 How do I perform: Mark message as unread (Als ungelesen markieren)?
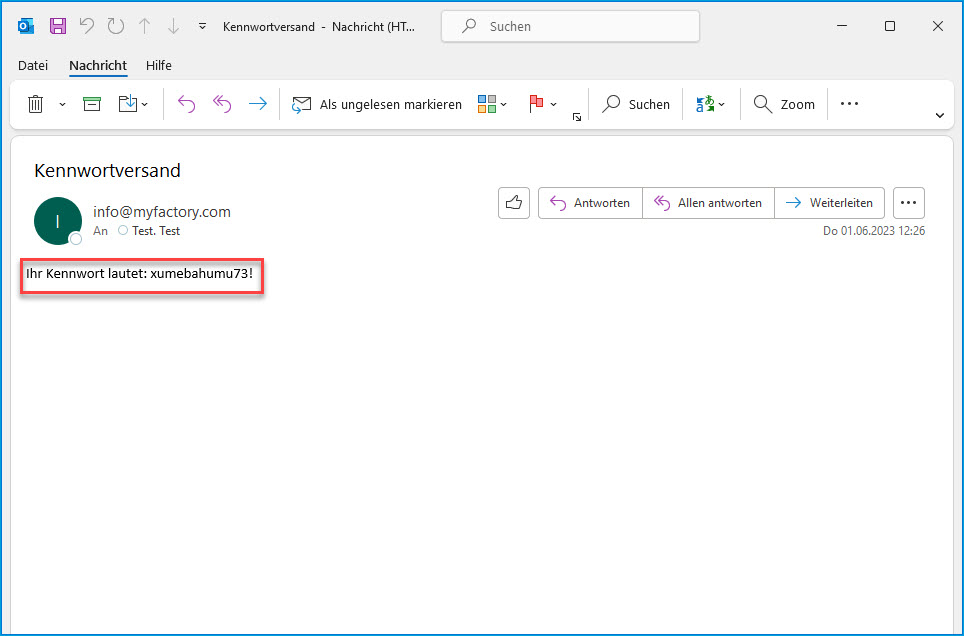(x=377, y=104)
